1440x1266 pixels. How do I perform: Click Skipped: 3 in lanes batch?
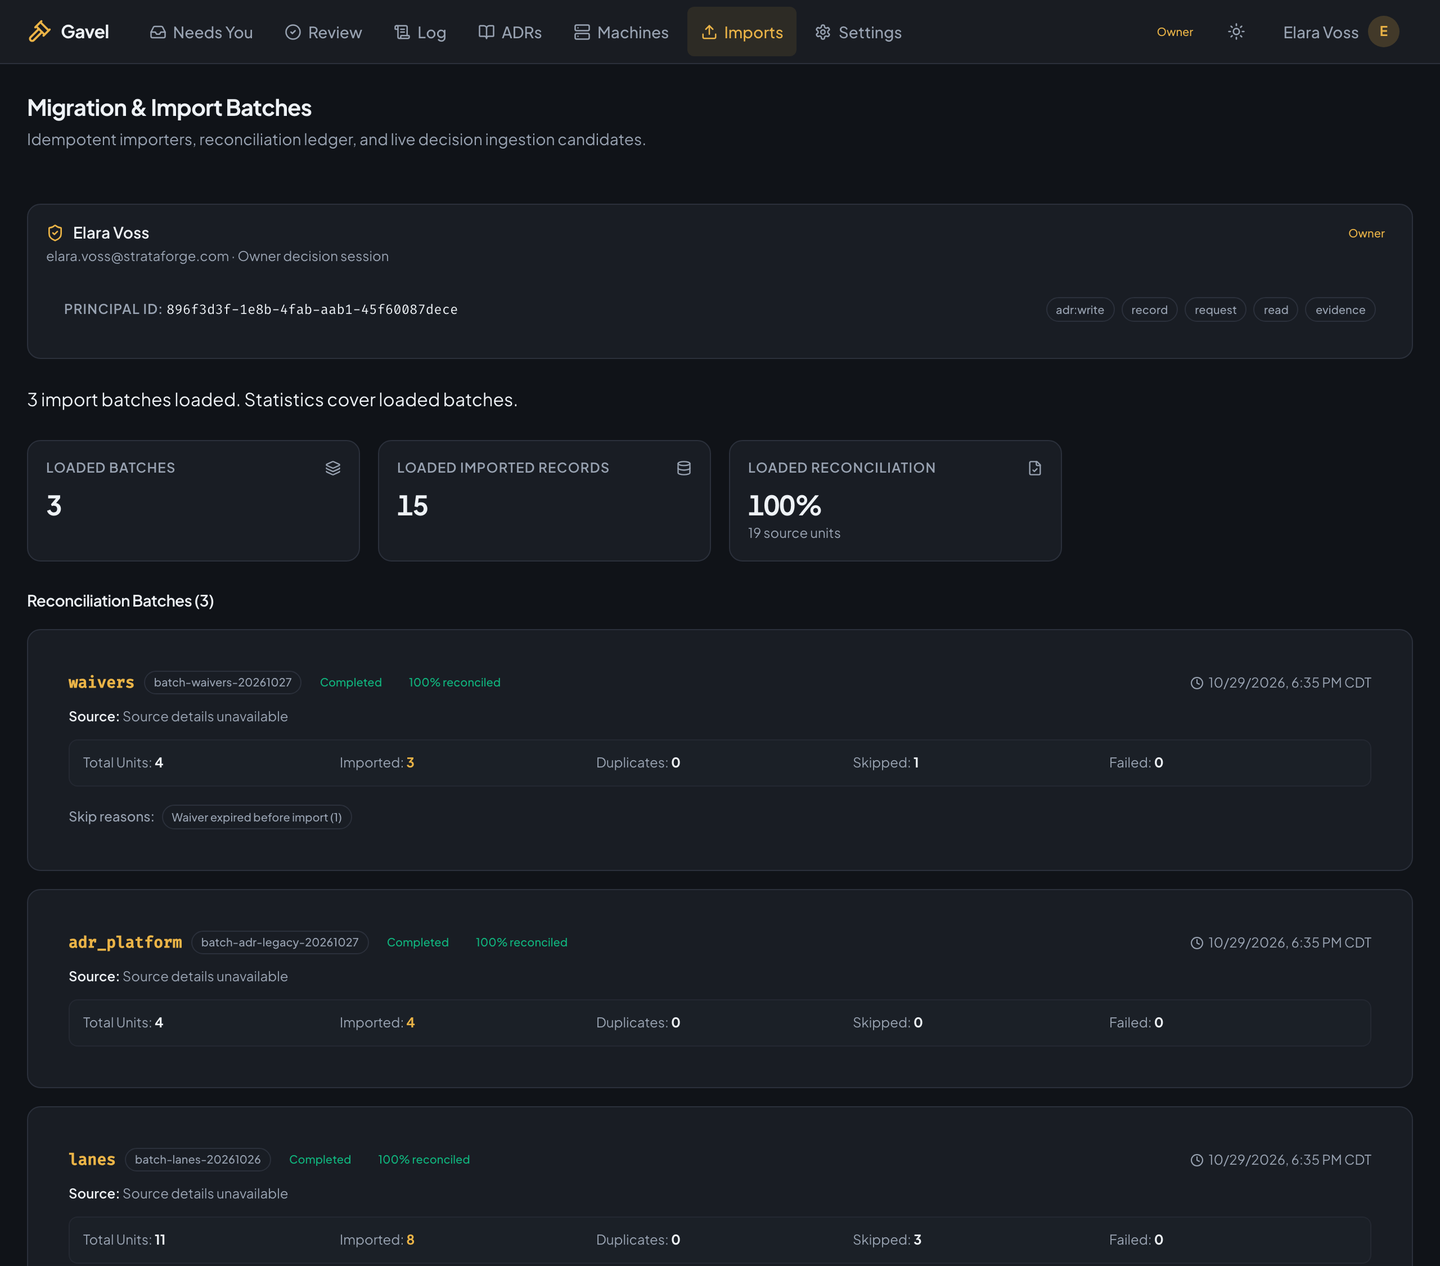pos(887,1240)
